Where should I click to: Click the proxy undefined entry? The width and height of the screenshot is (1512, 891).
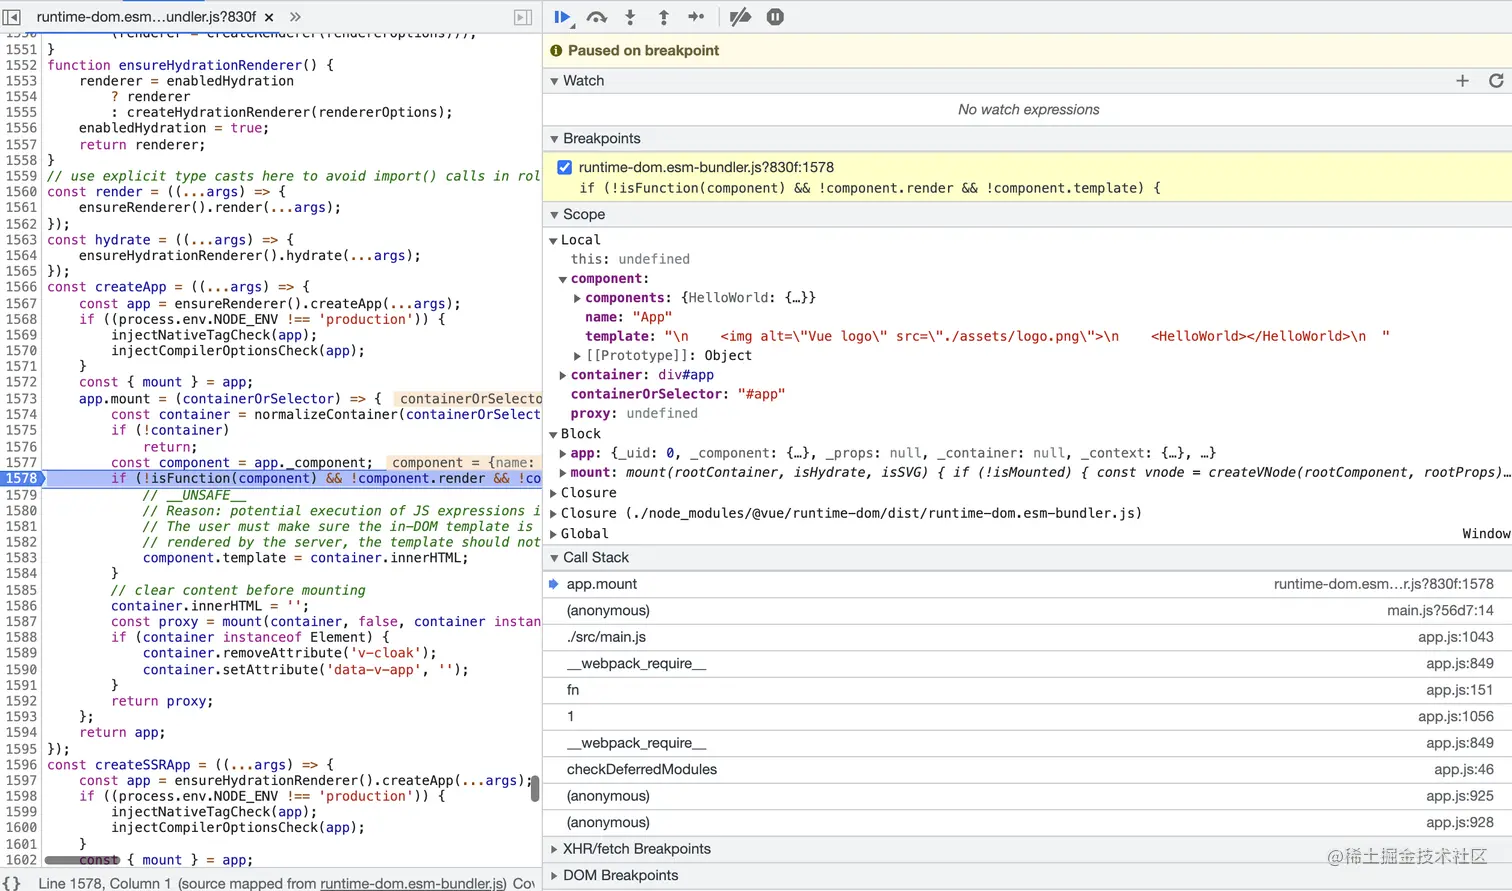[x=634, y=414]
